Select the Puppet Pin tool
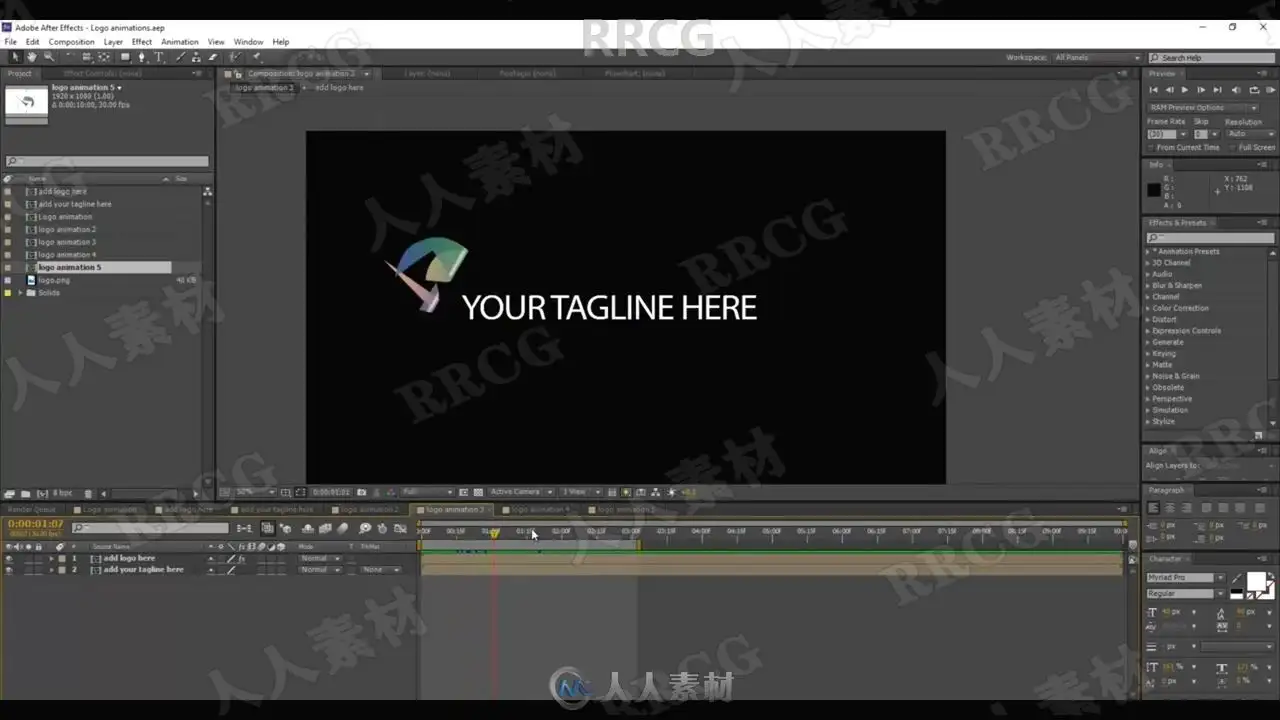This screenshot has height=720, width=1280. (256, 57)
